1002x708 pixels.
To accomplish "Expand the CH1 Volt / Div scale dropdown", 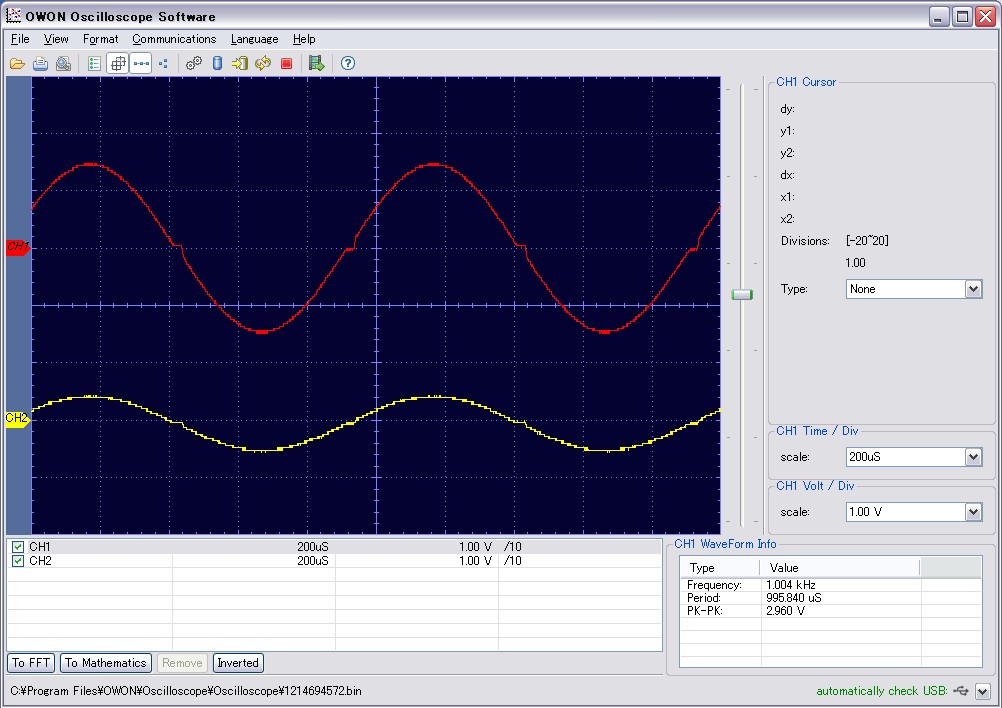I will click(973, 512).
